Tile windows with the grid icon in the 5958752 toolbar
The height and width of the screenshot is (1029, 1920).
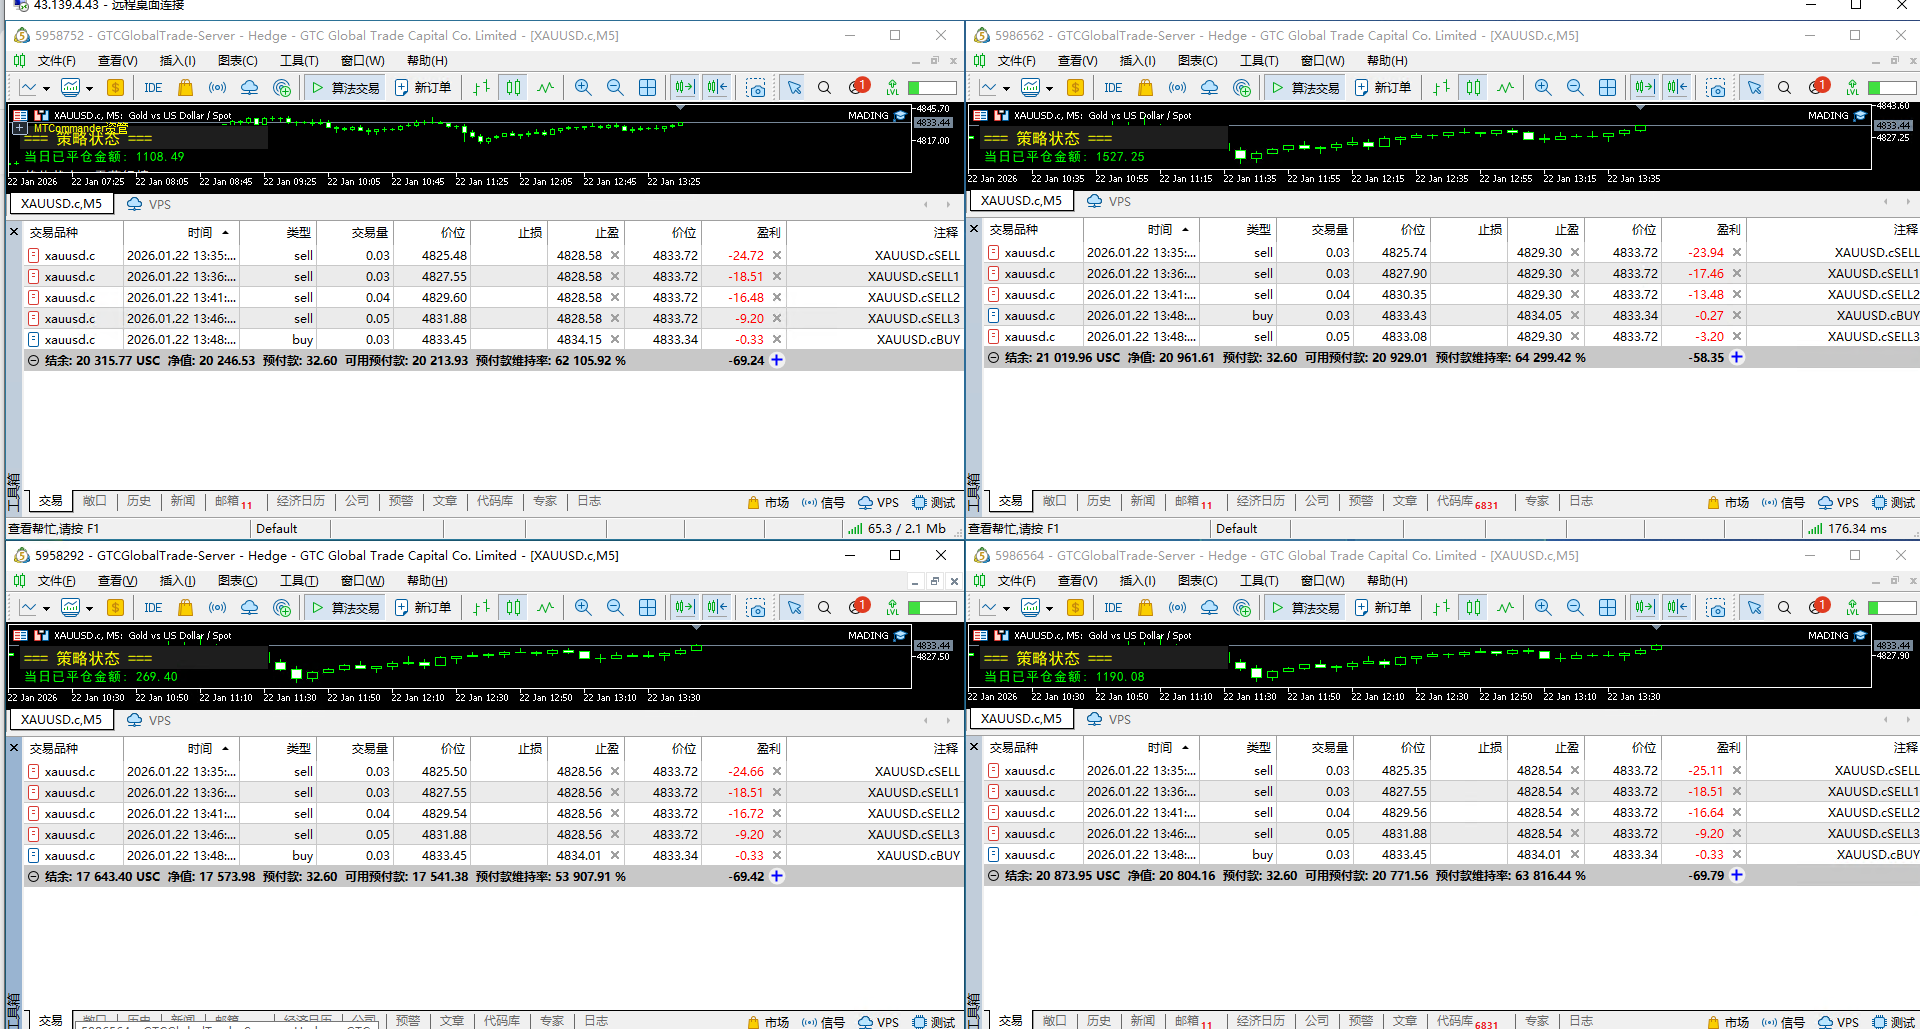click(647, 88)
